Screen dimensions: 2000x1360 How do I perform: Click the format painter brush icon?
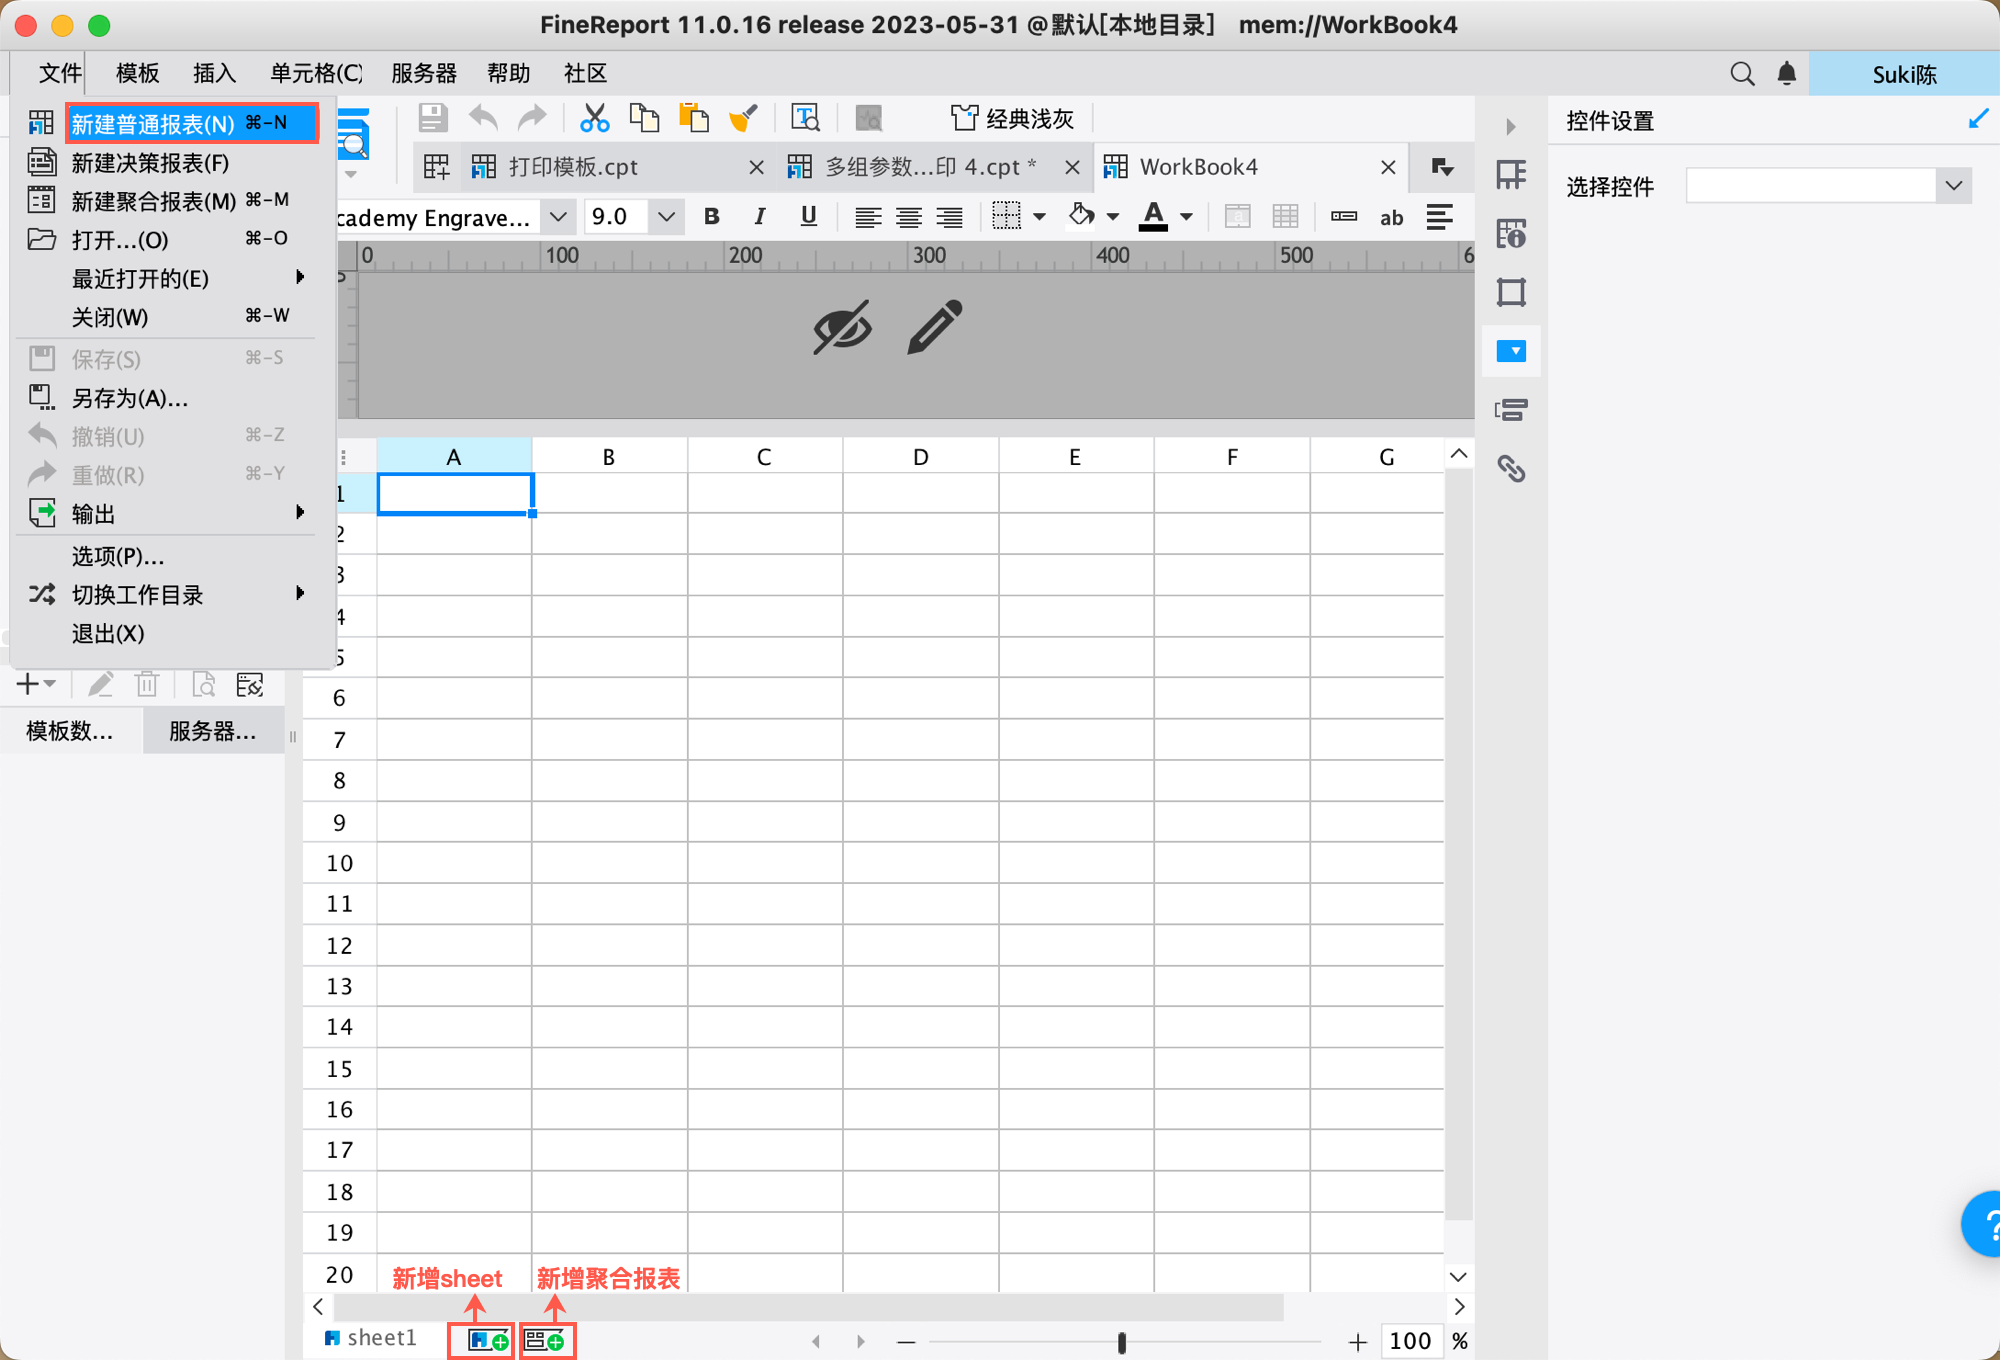tap(743, 119)
